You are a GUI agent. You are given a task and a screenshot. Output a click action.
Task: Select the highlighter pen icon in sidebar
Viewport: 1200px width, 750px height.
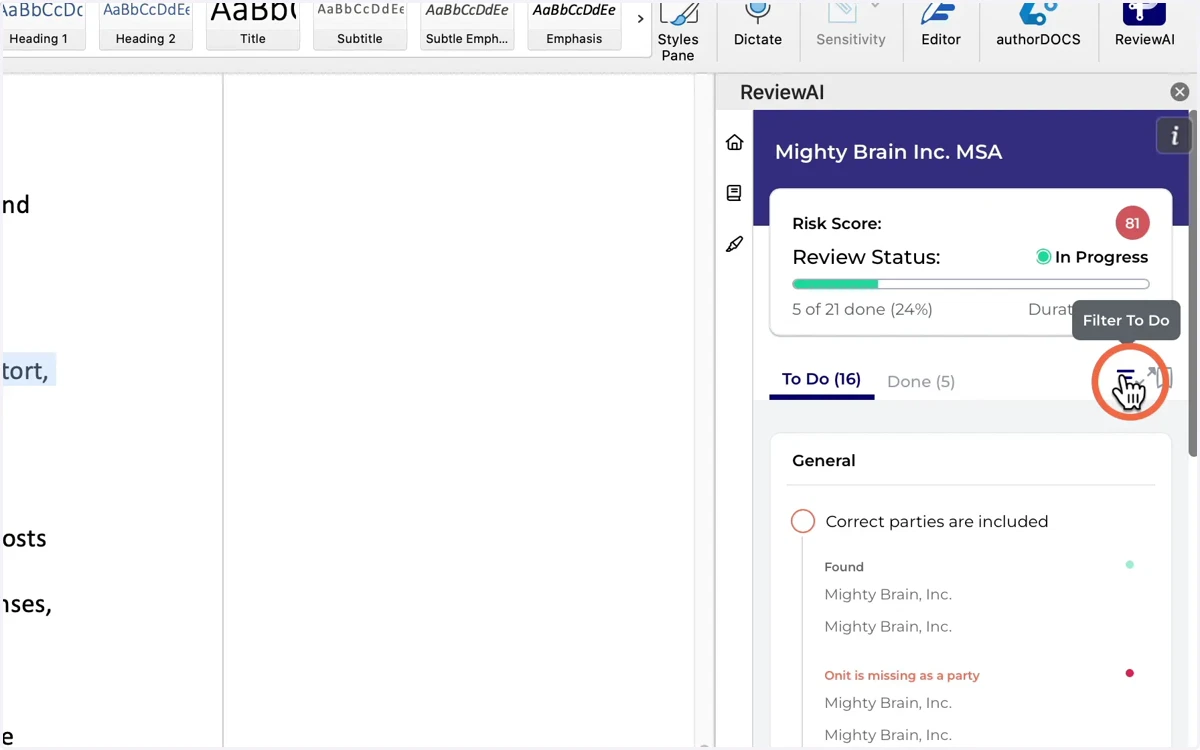click(x=735, y=244)
